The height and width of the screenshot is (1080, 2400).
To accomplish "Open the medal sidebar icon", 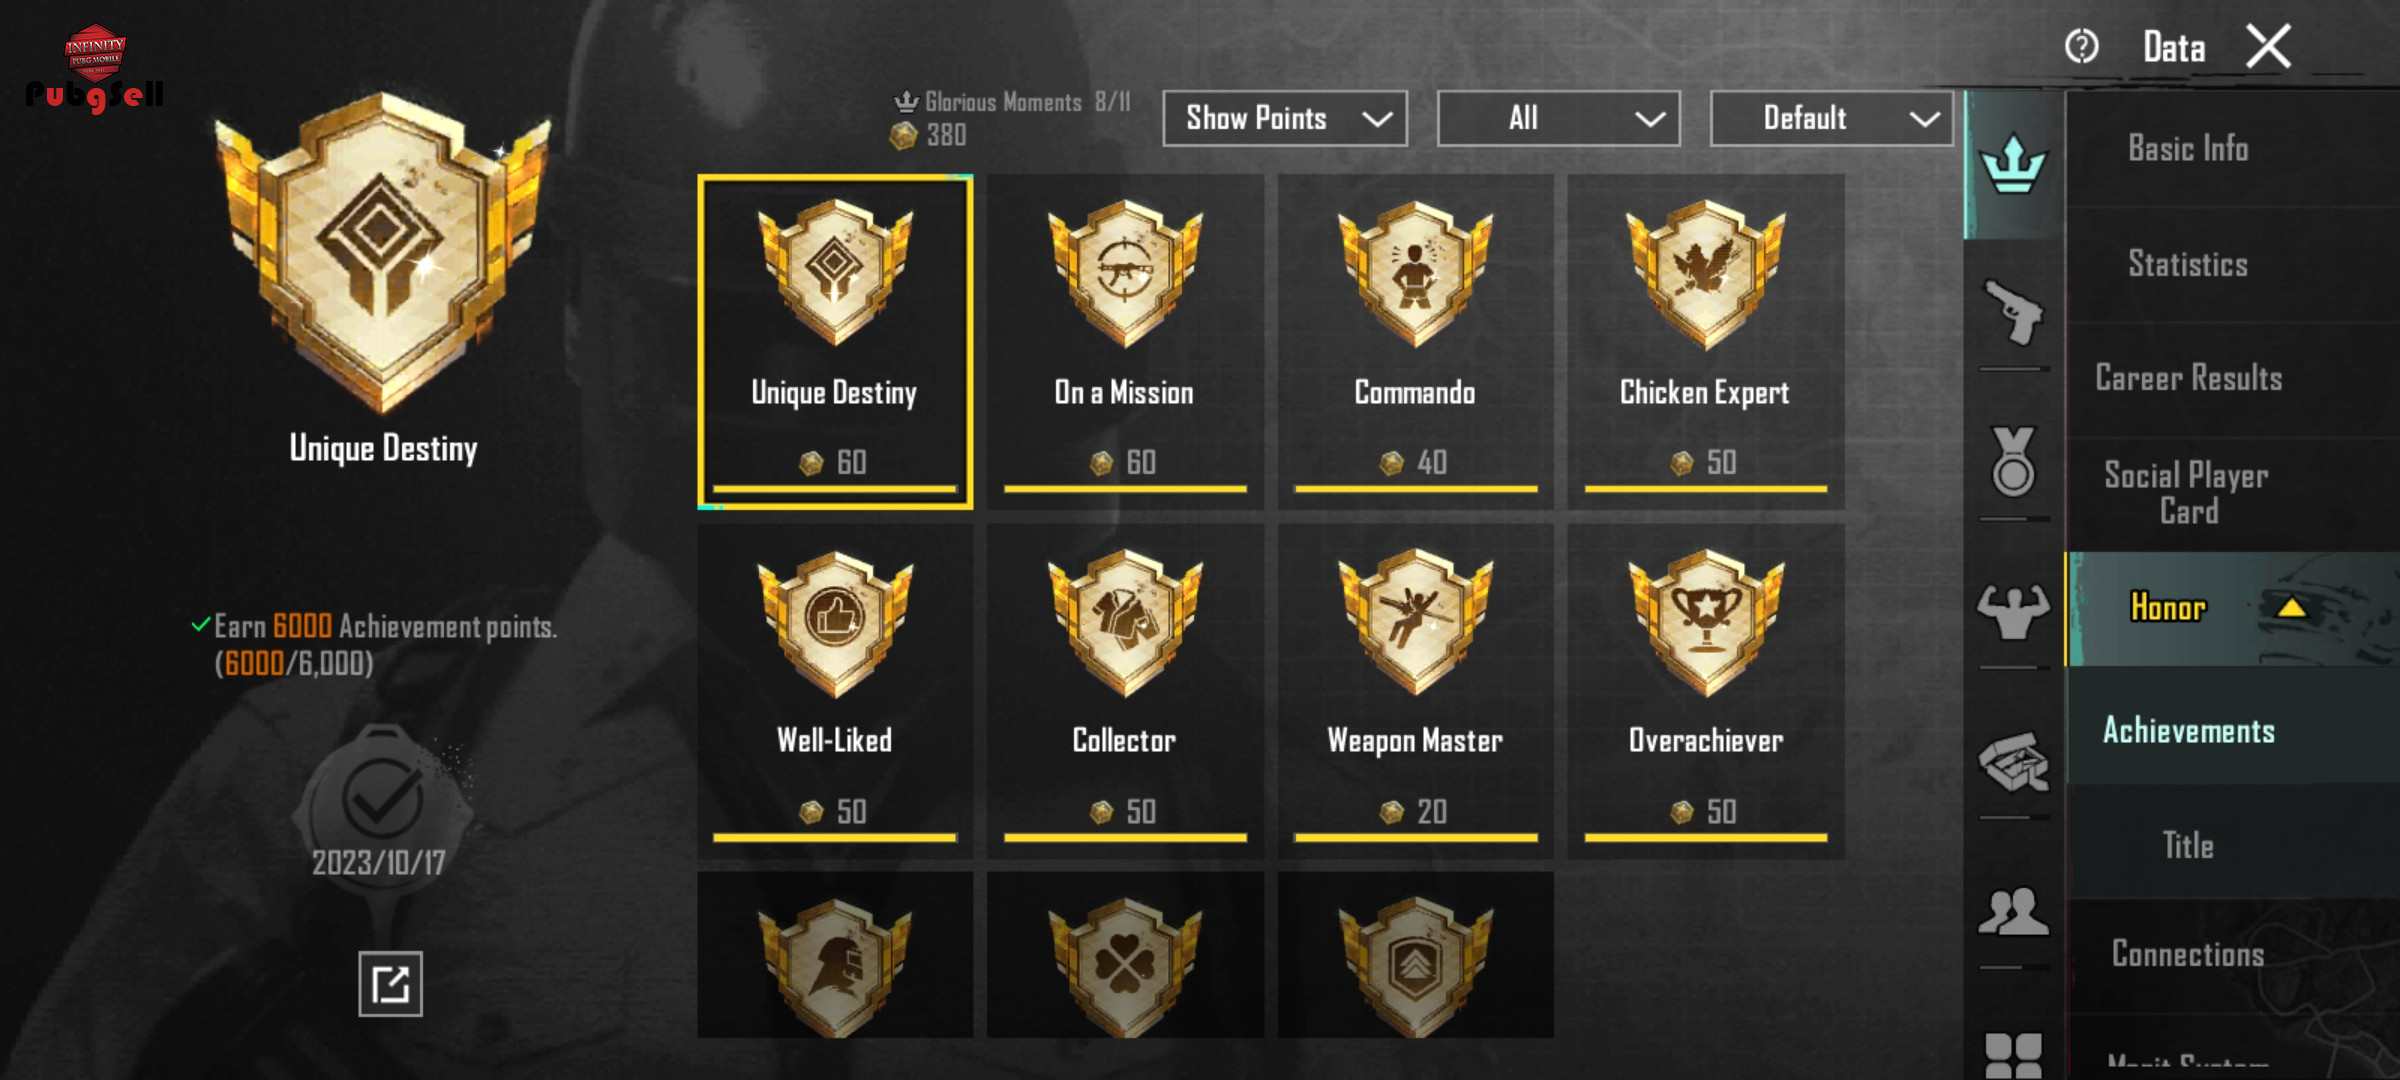I will (2013, 462).
